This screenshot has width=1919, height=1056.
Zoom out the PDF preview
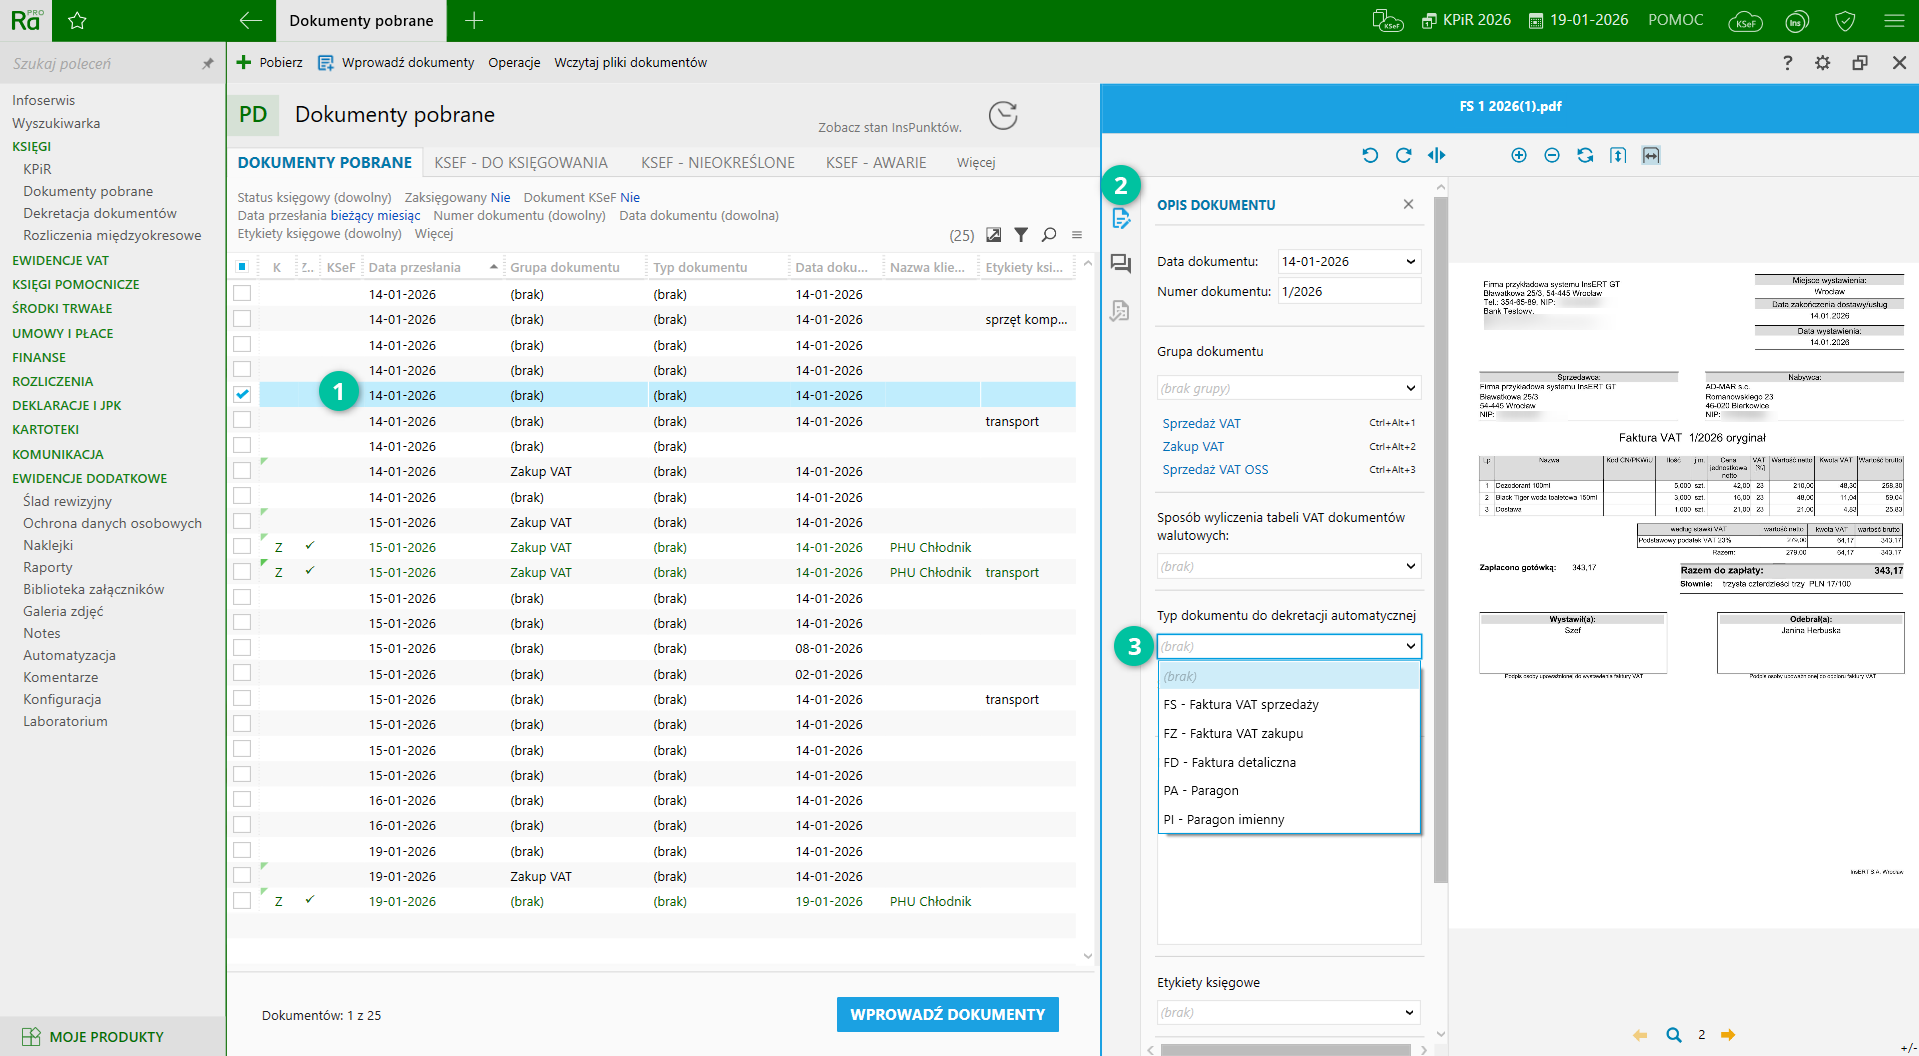(1551, 155)
